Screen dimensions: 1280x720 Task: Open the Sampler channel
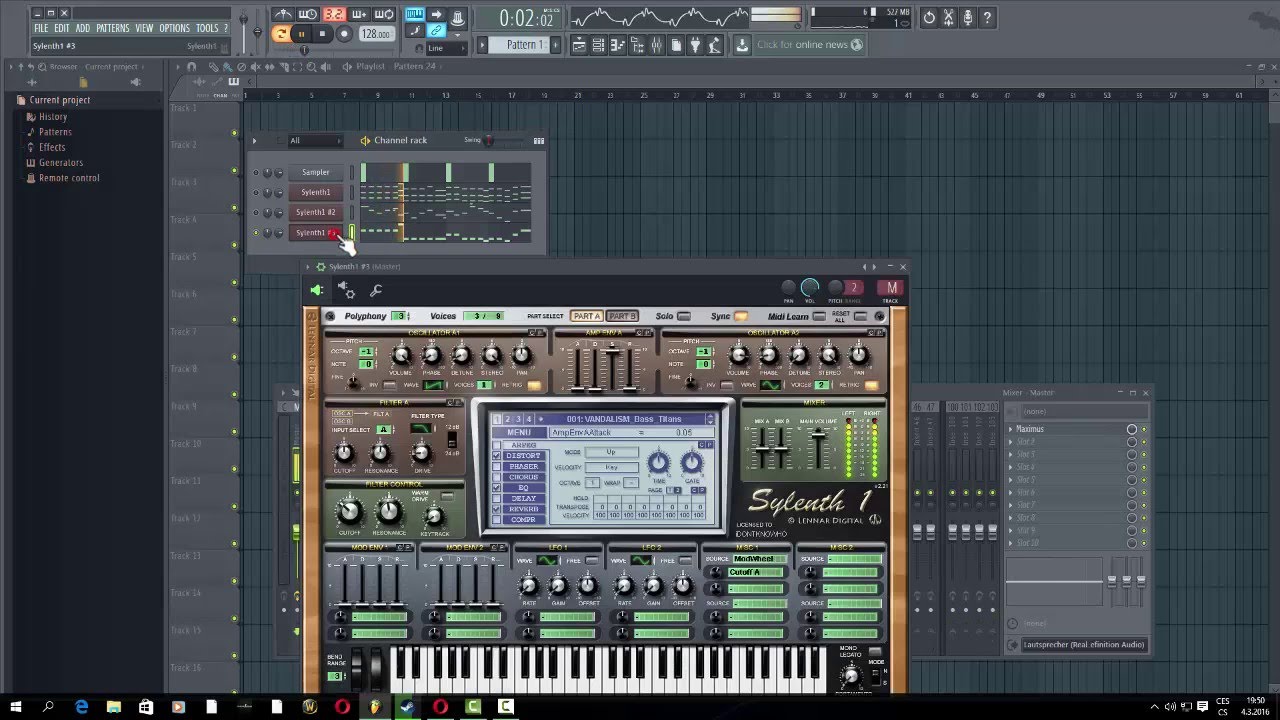coord(316,172)
